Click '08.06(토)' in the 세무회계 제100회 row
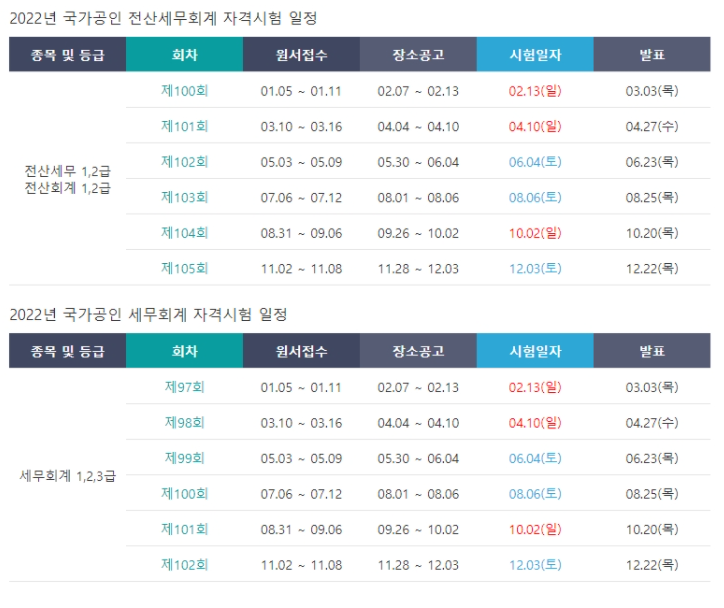Viewport: 724px width, 608px height. click(535, 494)
